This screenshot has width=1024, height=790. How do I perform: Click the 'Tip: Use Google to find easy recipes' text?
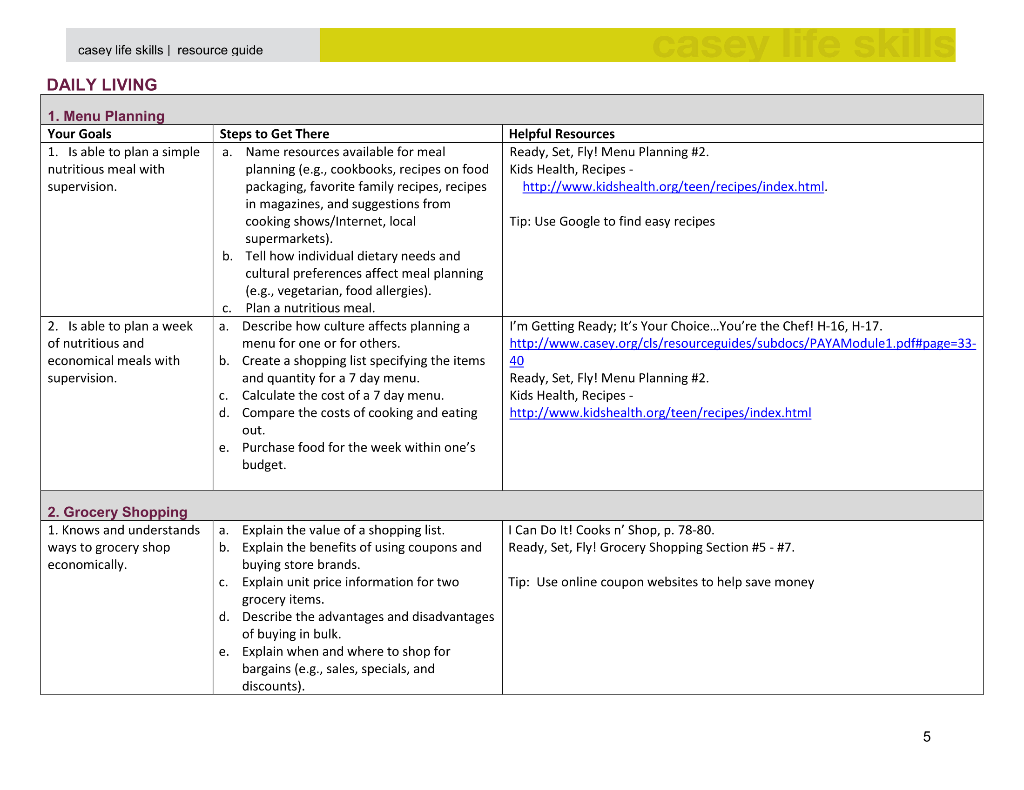click(612, 221)
